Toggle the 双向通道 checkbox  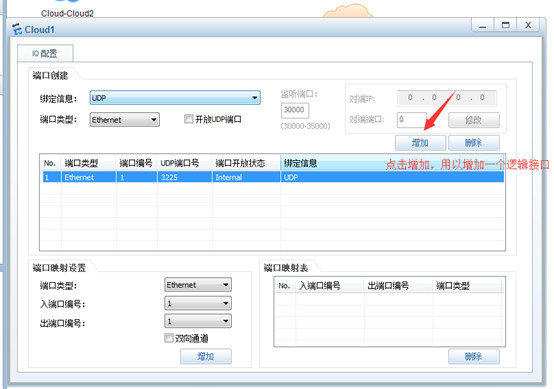coord(169,338)
